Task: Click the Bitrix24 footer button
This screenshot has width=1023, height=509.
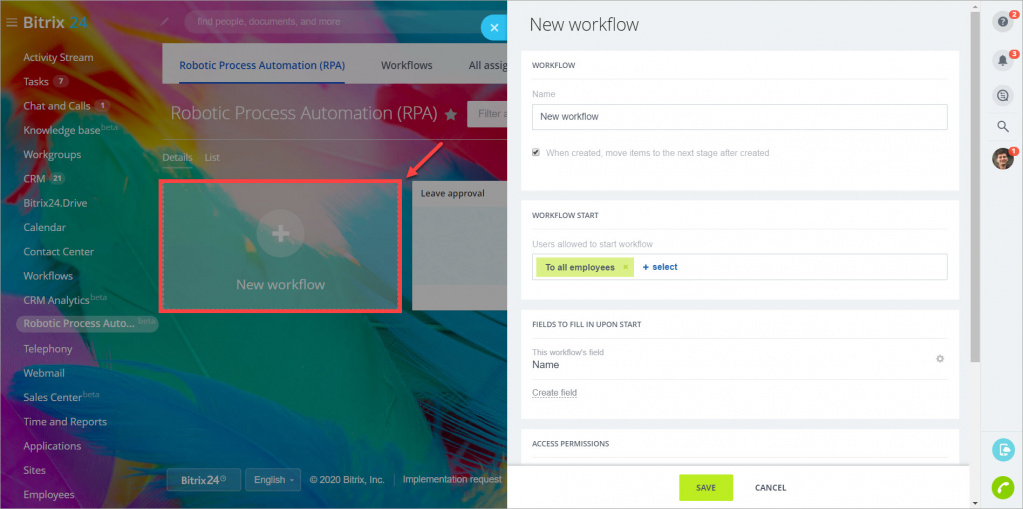Action: coord(204,480)
